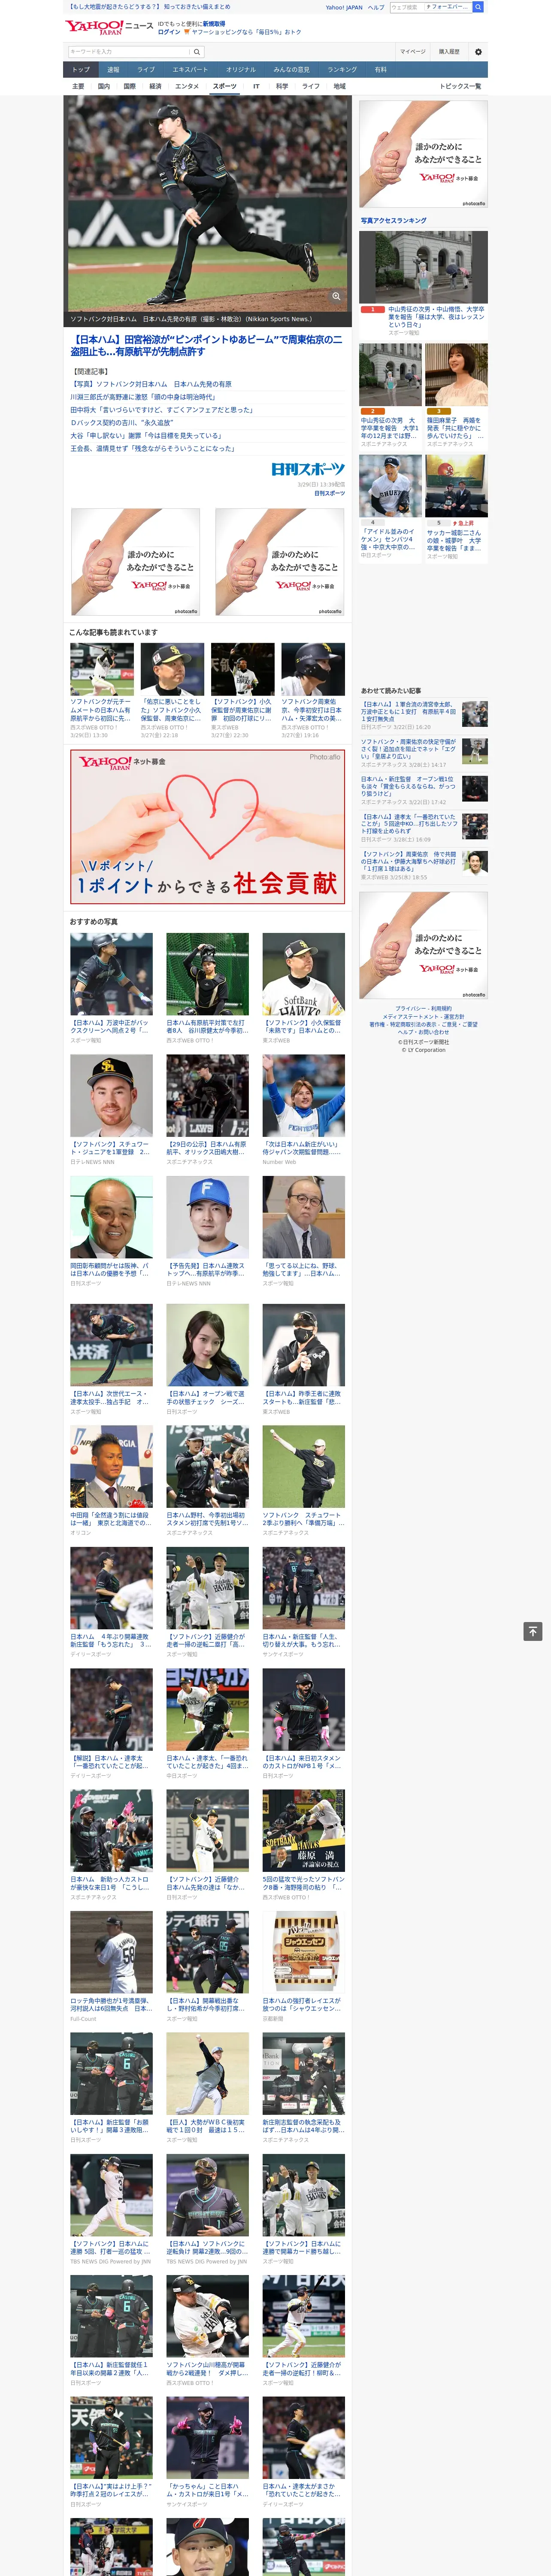This screenshot has height=2576, width=551.
Task: Open 周東佑京の快足守備 article link
Action: pos(409,749)
